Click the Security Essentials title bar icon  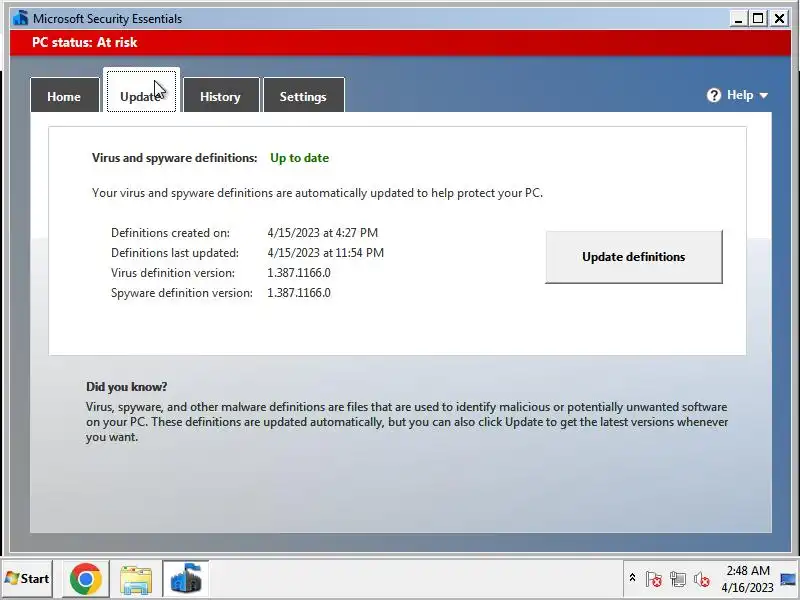[20, 18]
